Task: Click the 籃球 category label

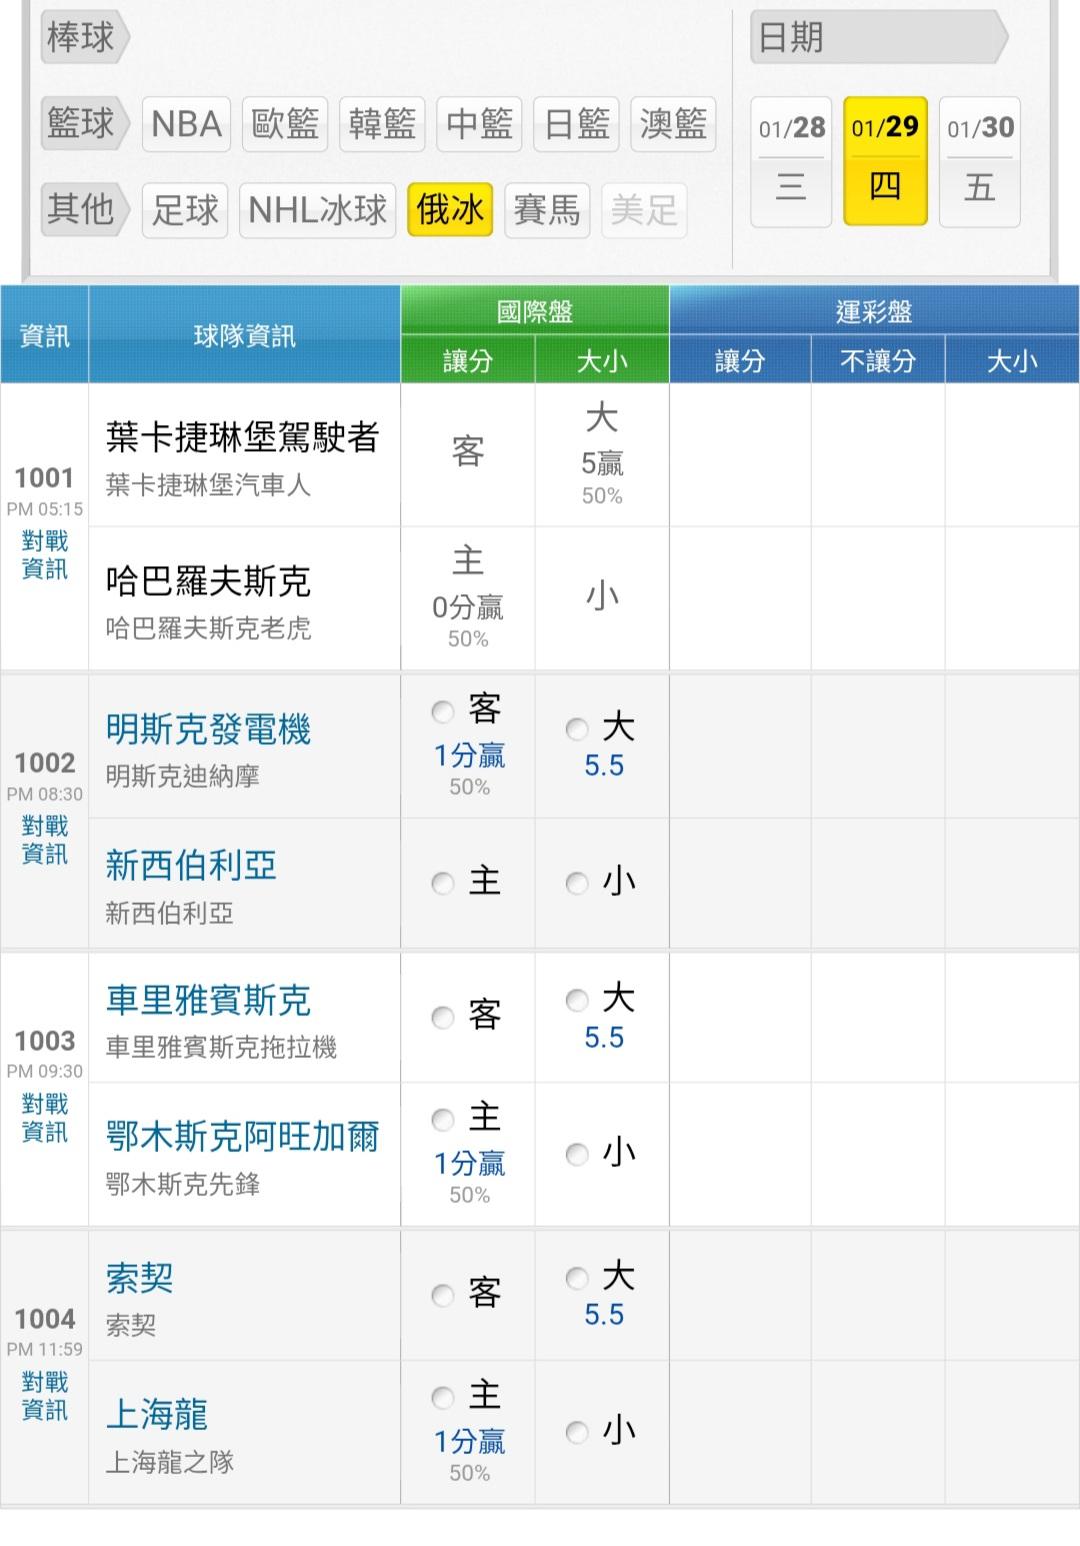Action: (81, 124)
